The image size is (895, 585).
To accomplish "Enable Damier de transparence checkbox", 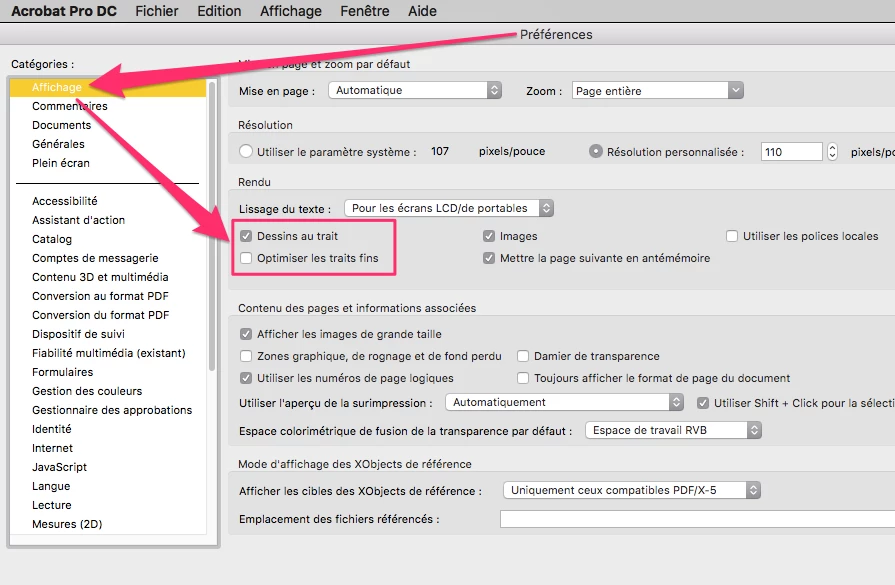I will coord(523,356).
